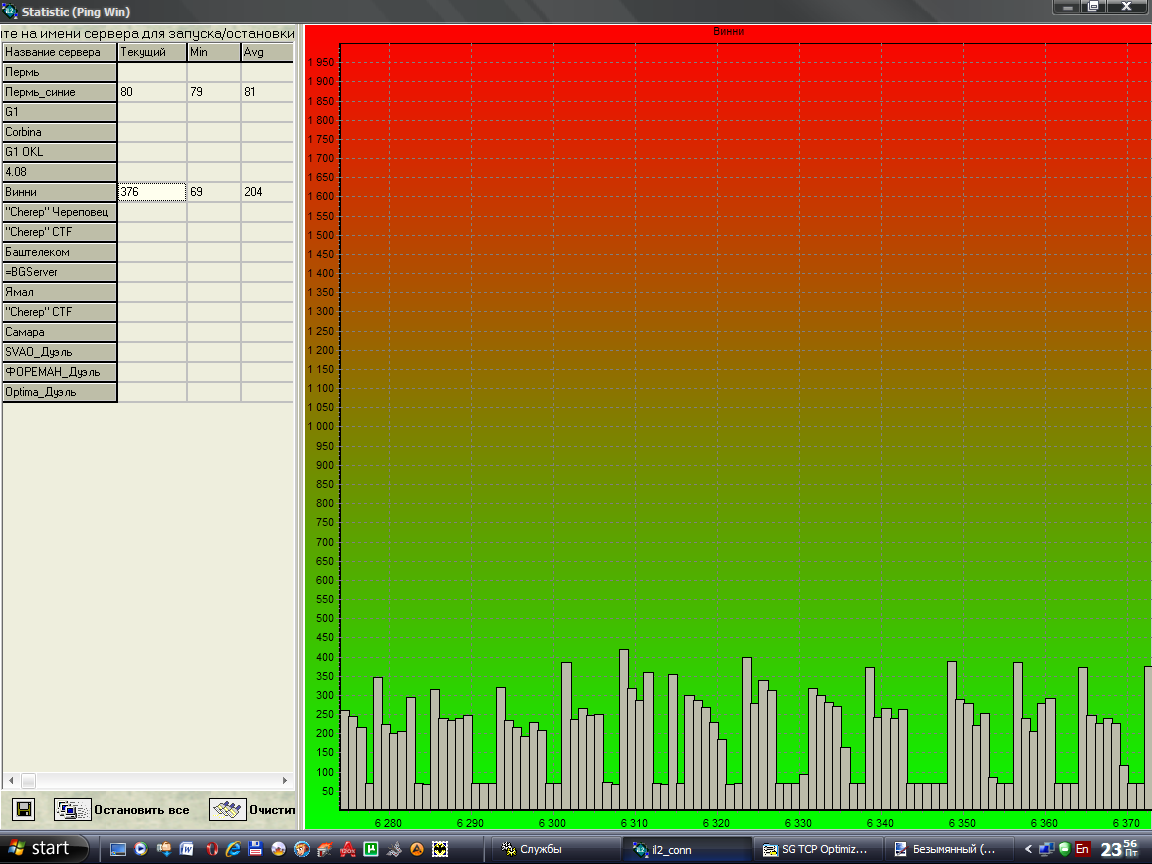This screenshot has width=1152, height=864.
Task: Expand hidden tray icons with the arrow
Action: 1027,849
